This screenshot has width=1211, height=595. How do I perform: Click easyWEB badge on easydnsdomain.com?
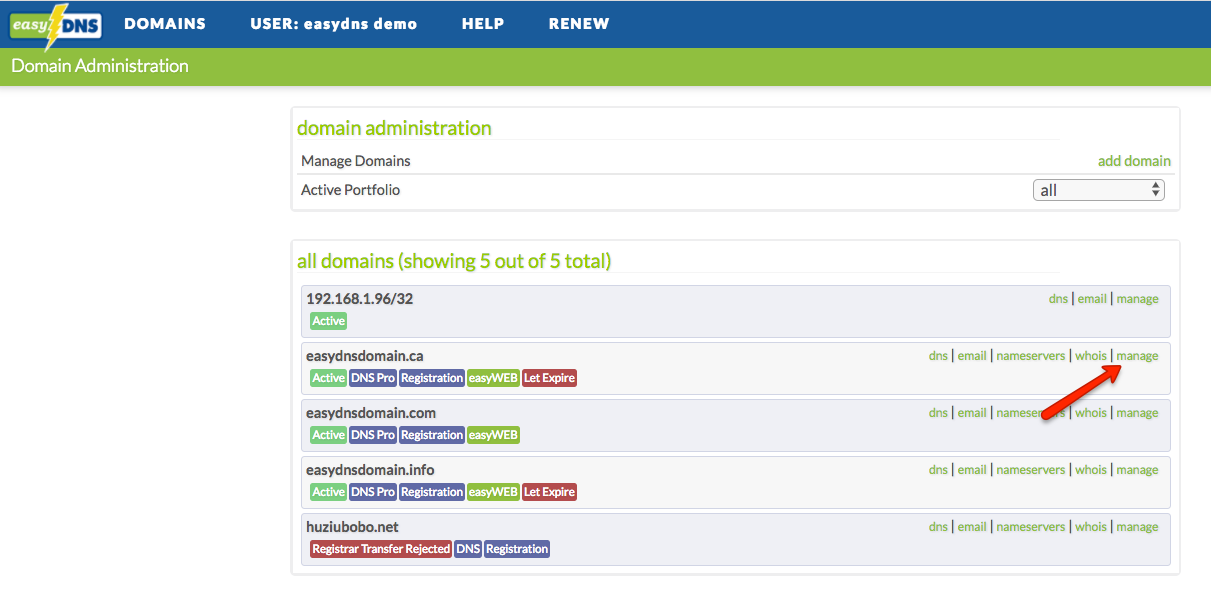click(493, 435)
